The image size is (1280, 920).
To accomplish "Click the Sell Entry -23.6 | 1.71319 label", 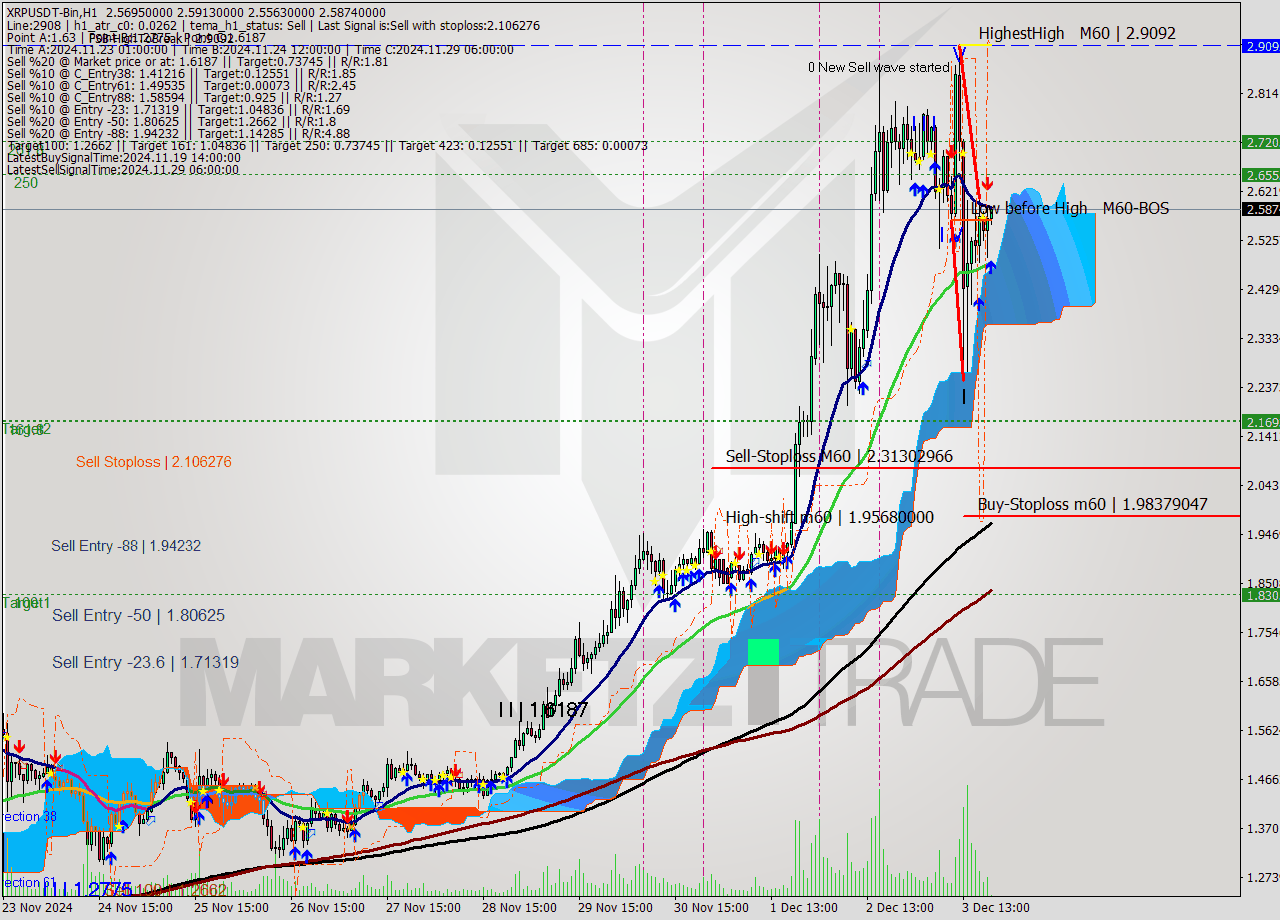I will 145,662.
